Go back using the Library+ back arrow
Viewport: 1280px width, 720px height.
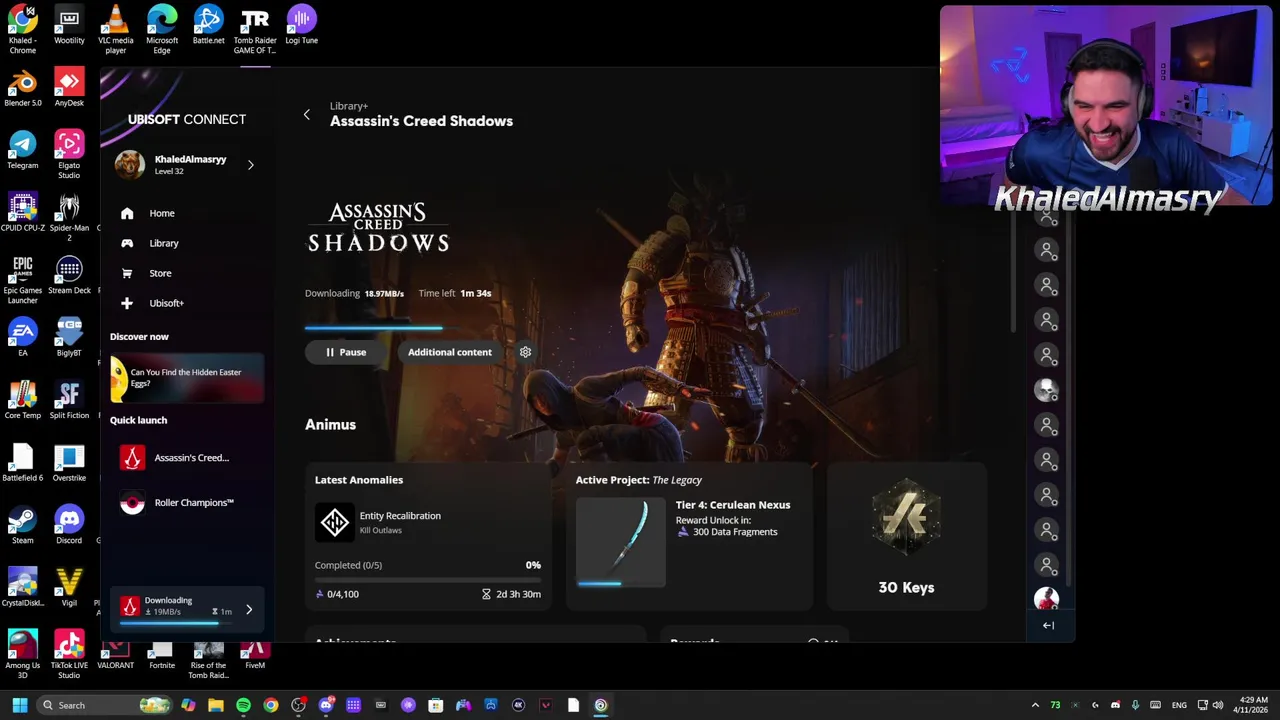point(307,114)
